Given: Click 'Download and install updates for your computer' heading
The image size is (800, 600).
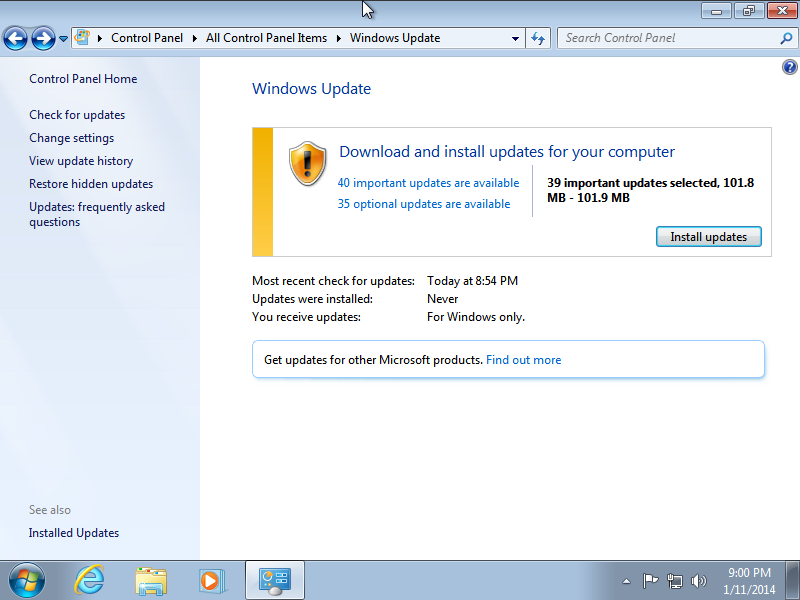Looking at the screenshot, I should pyautogui.click(x=507, y=152).
